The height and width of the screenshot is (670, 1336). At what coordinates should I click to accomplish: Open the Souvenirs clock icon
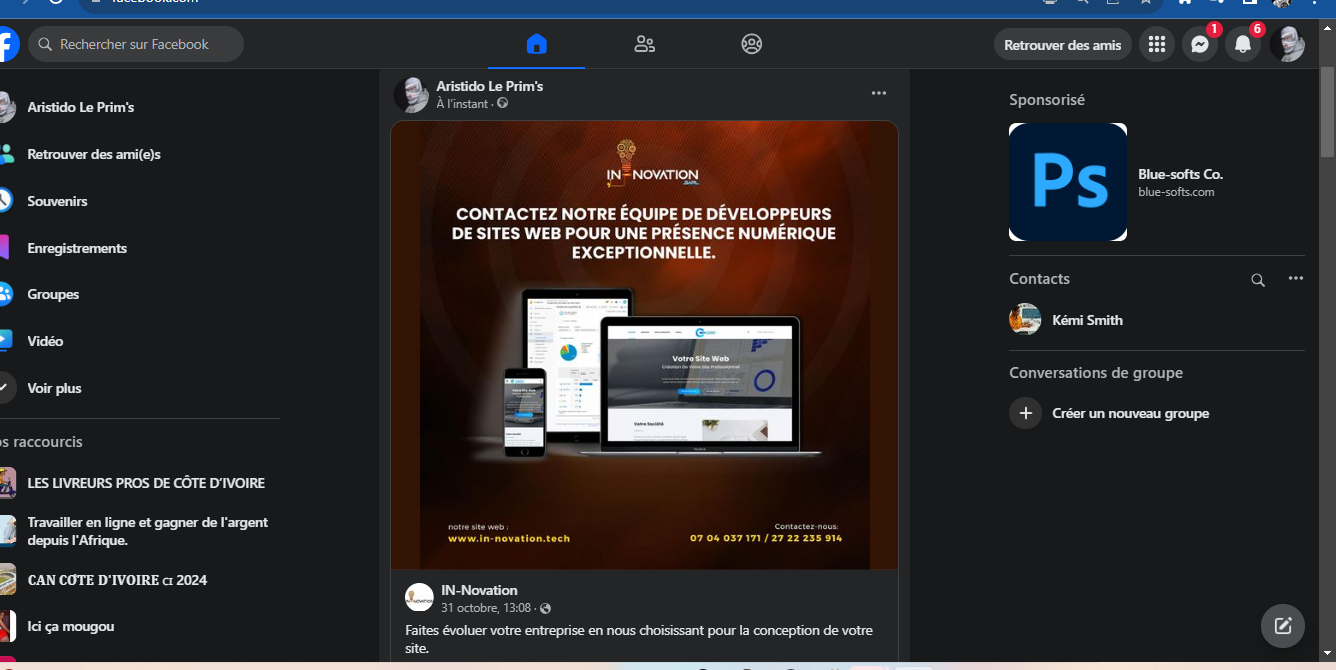coord(5,201)
